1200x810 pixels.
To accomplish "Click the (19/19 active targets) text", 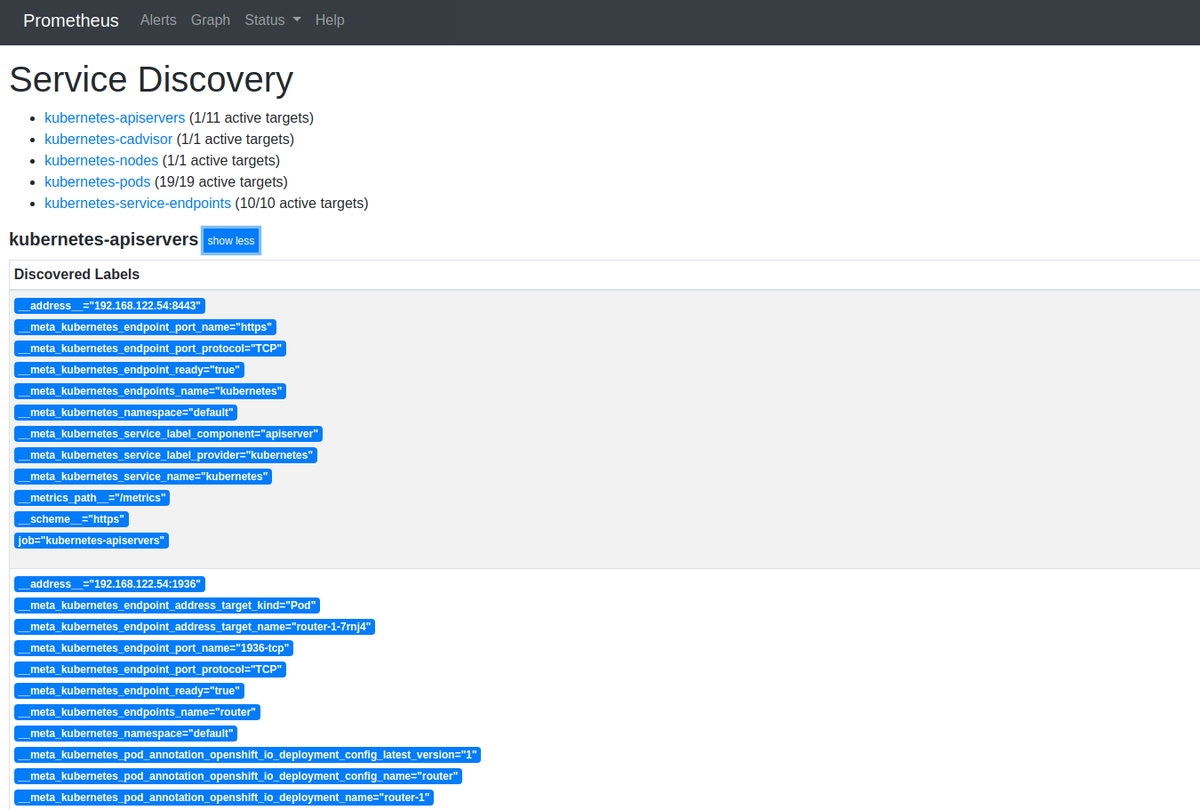I will click(221, 182).
